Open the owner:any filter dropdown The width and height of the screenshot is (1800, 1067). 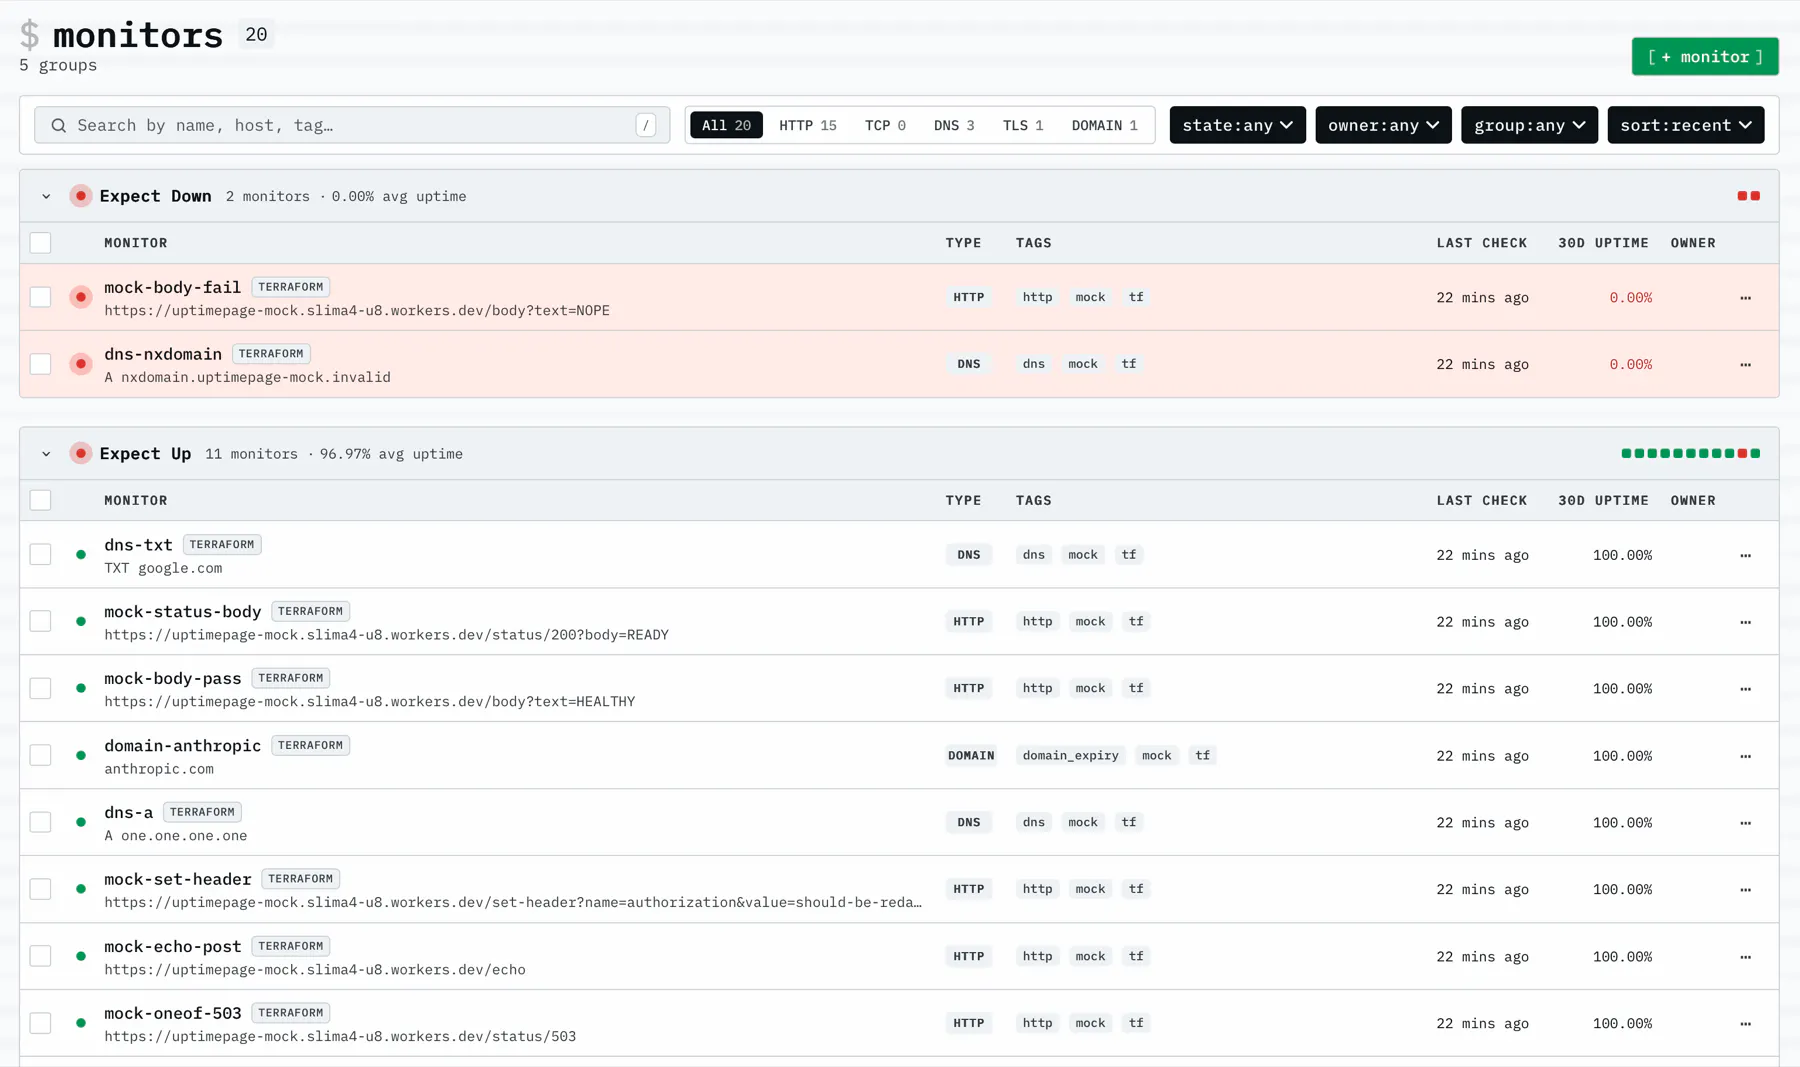click(1383, 125)
